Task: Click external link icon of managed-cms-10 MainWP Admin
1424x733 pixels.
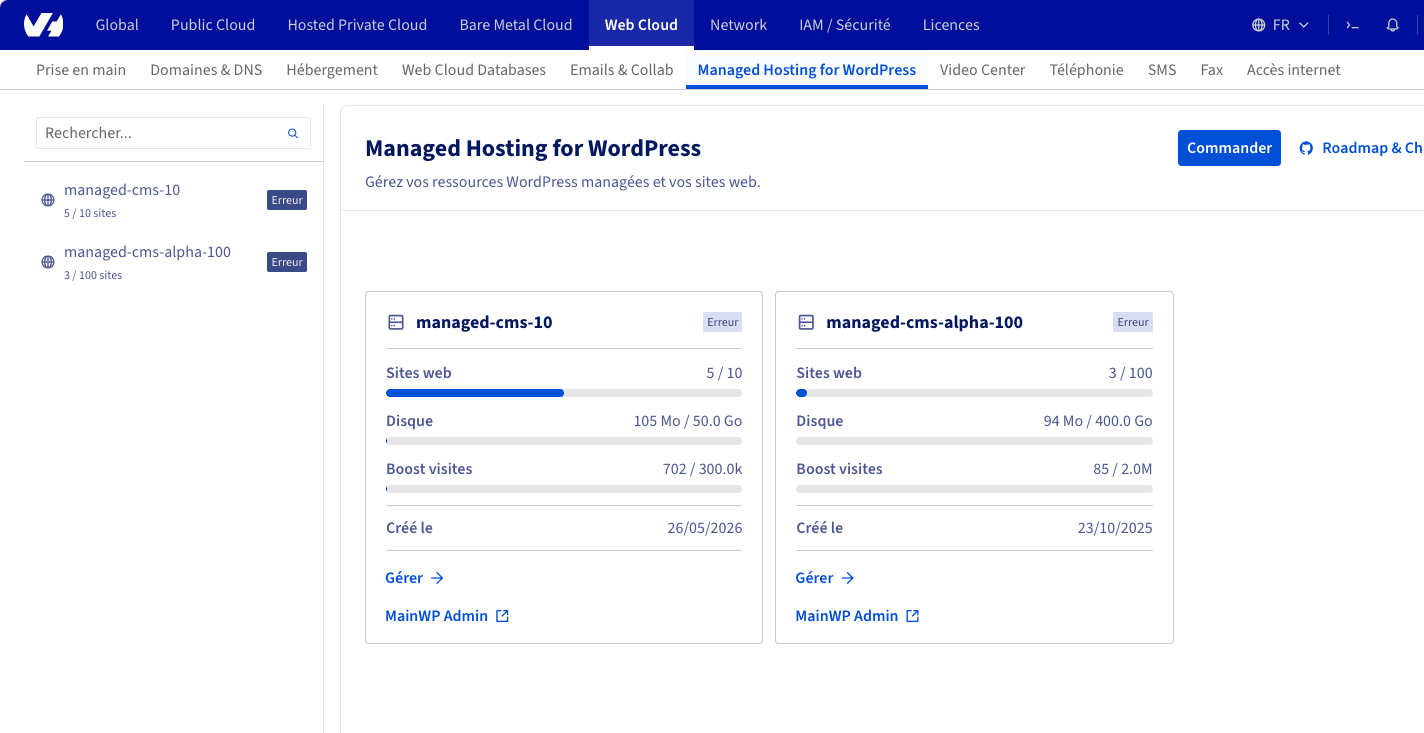Action: [503, 616]
